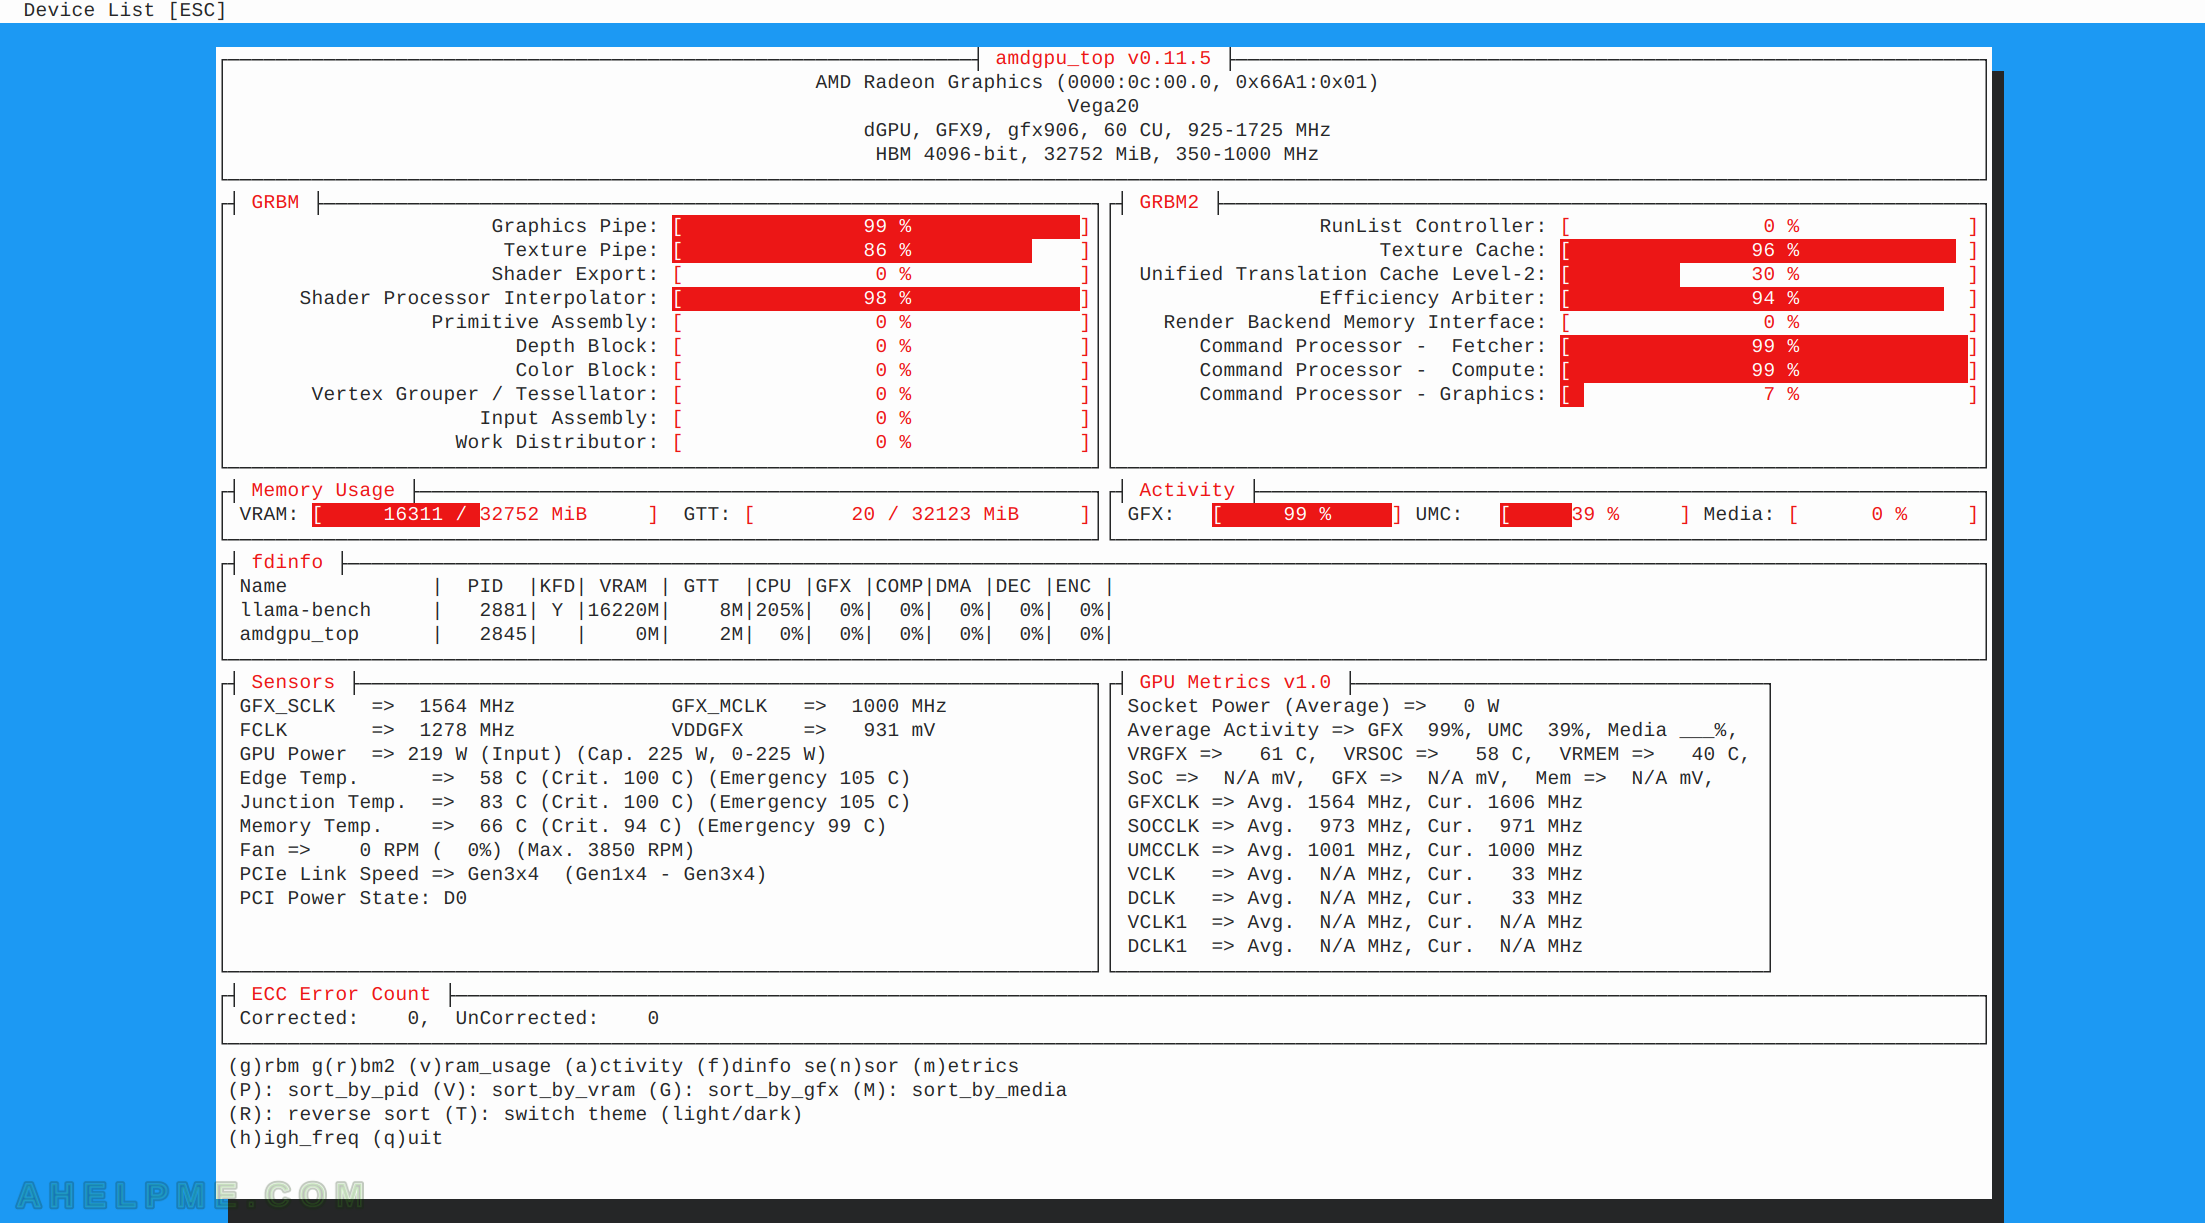
Task: Toggle the g(r)bm2 panel shortcut
Action: tap(353, 1066)
